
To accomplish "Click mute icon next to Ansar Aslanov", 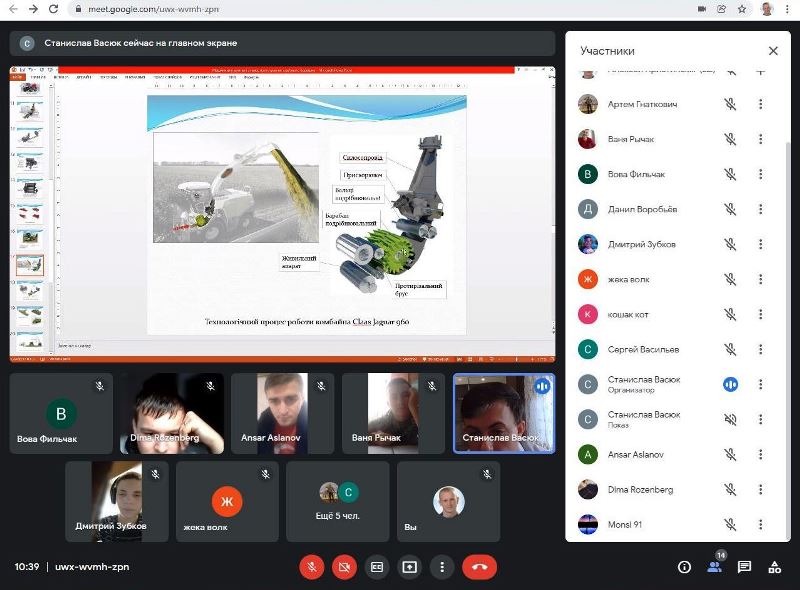I will [730, 454].
